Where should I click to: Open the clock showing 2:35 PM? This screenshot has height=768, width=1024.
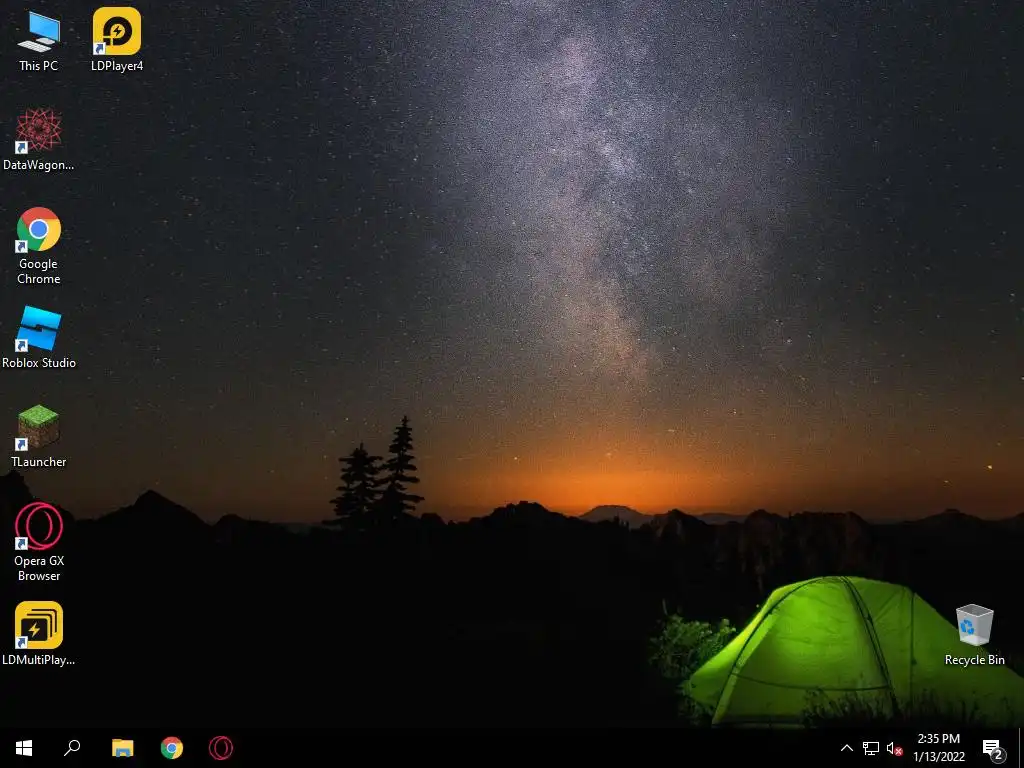tap(938, 748)
